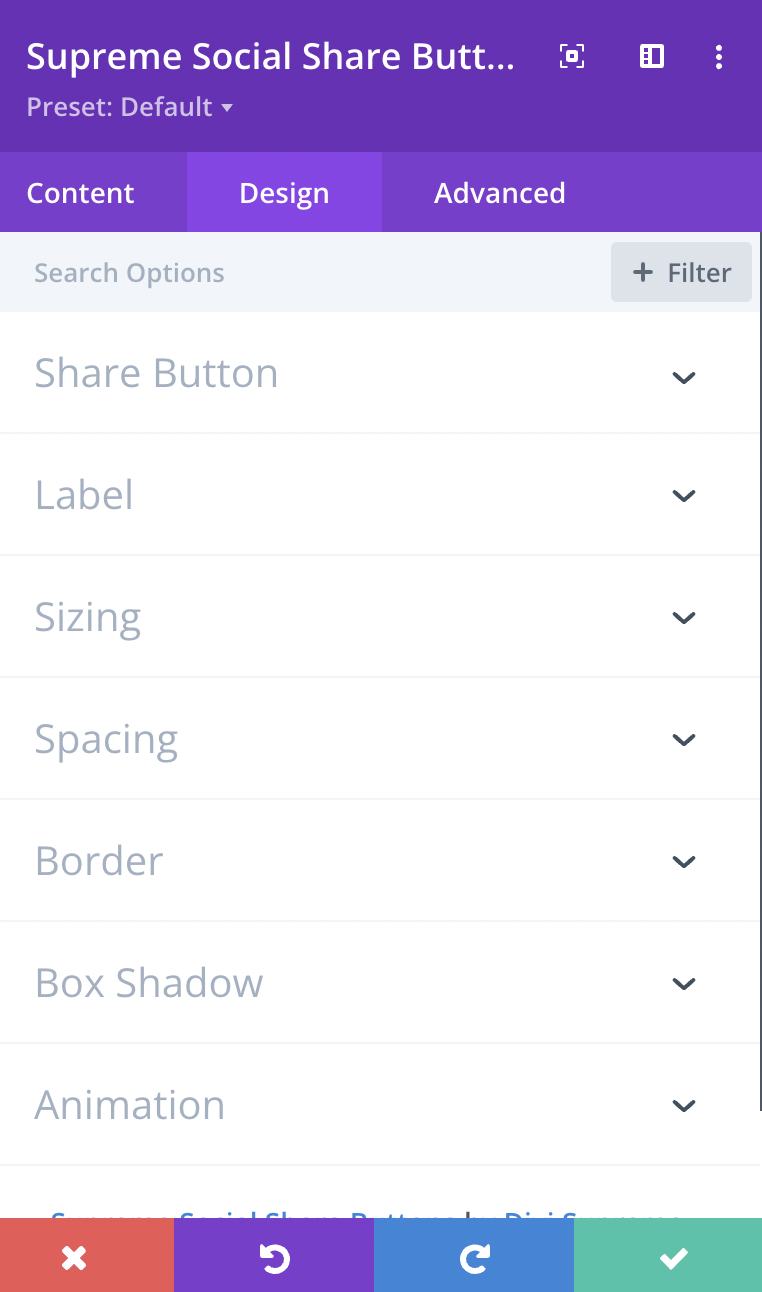The width and height of the screenshot is (762, 1292).
Task: Switch to the Content tab
Action: point(80,193)
